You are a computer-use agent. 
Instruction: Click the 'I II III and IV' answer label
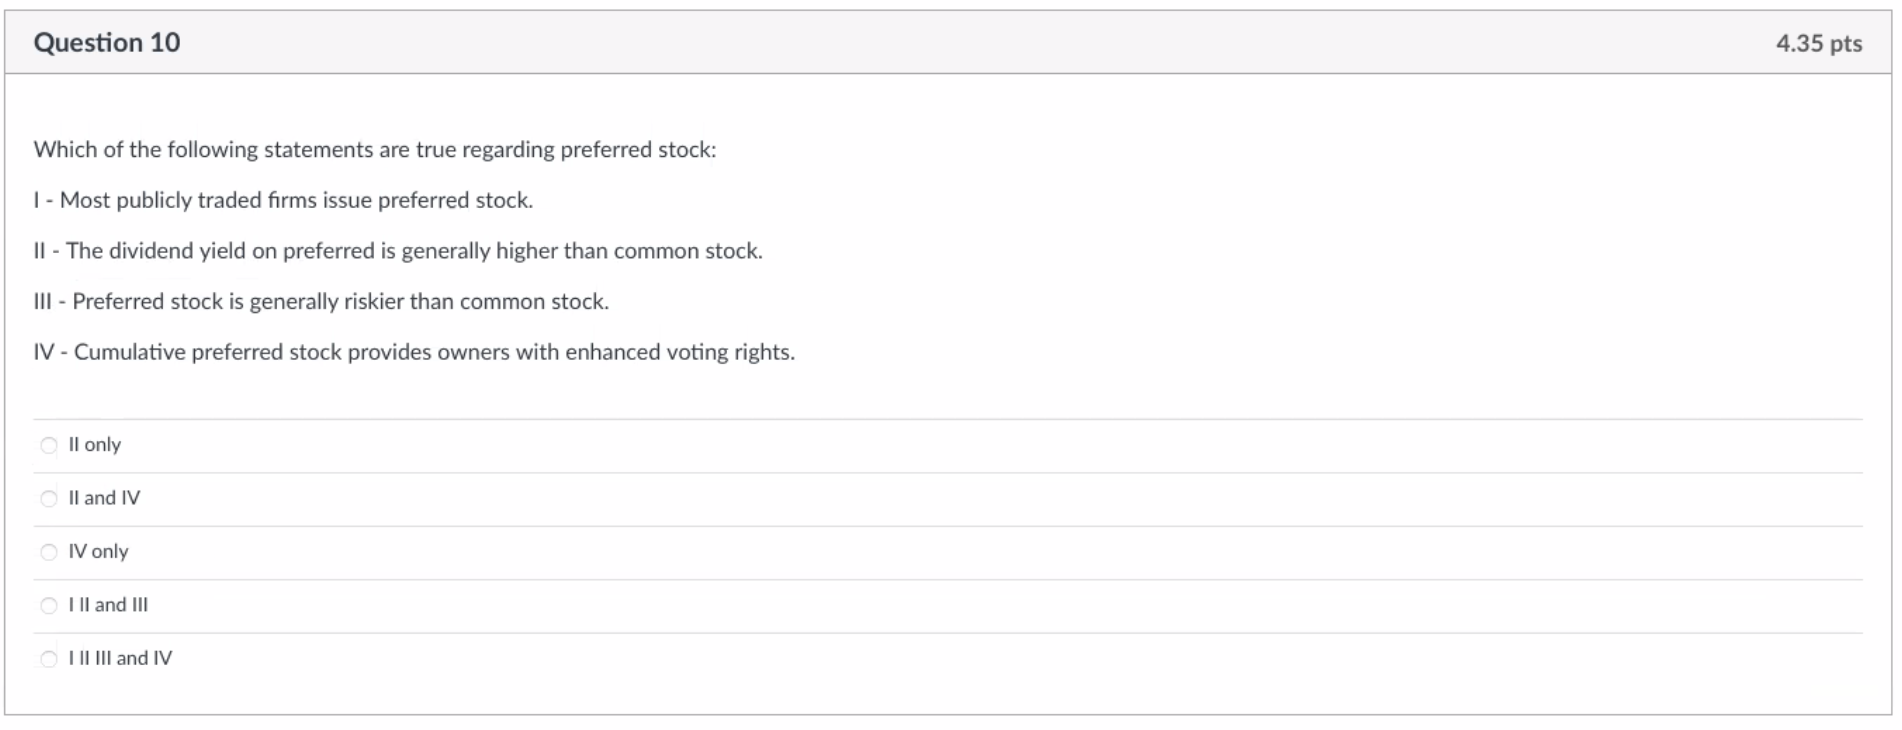pos(120,658)
